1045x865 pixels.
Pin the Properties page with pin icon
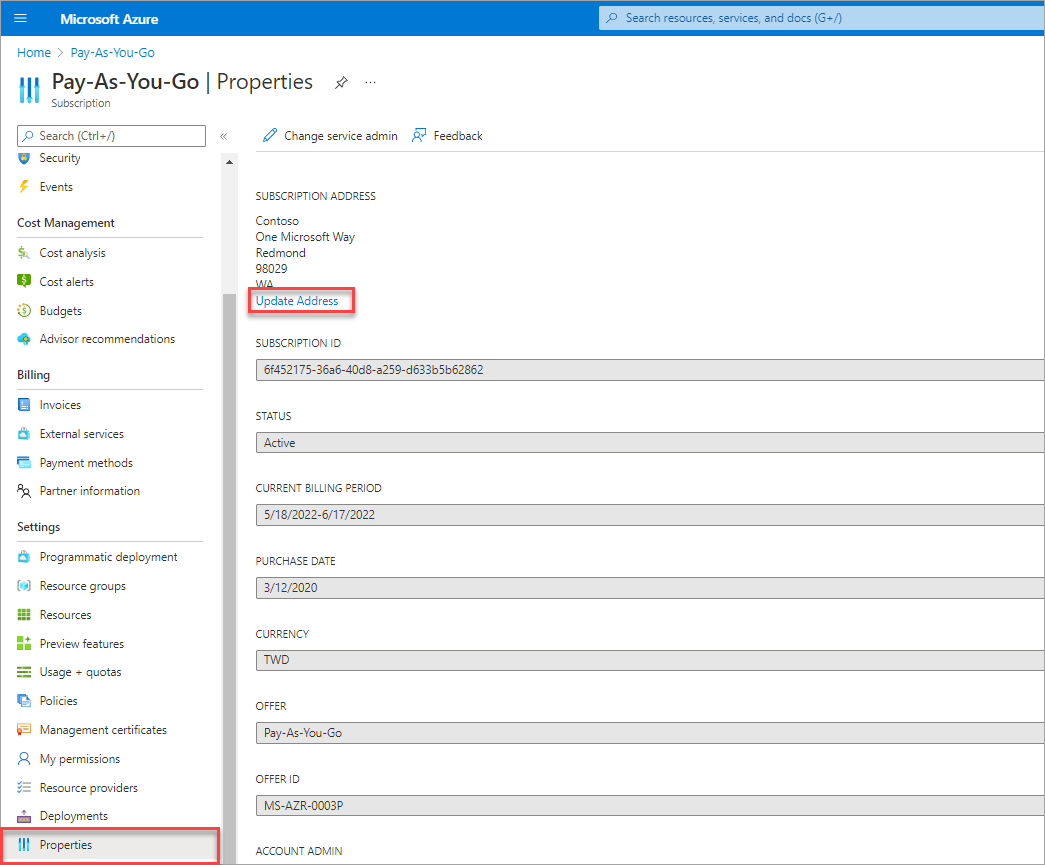[341, 83]
